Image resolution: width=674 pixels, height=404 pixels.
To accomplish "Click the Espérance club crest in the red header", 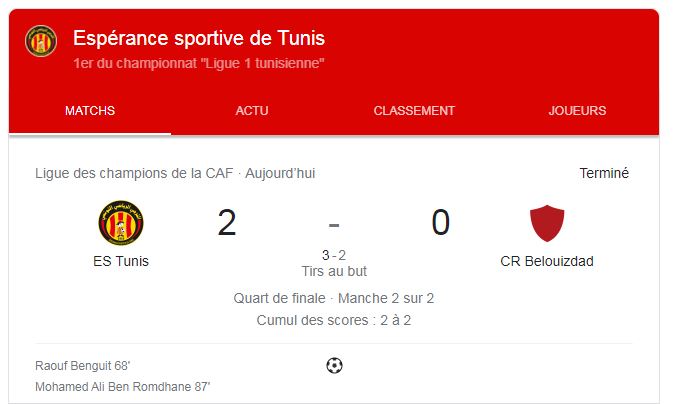I will click(x=41, y=41).
